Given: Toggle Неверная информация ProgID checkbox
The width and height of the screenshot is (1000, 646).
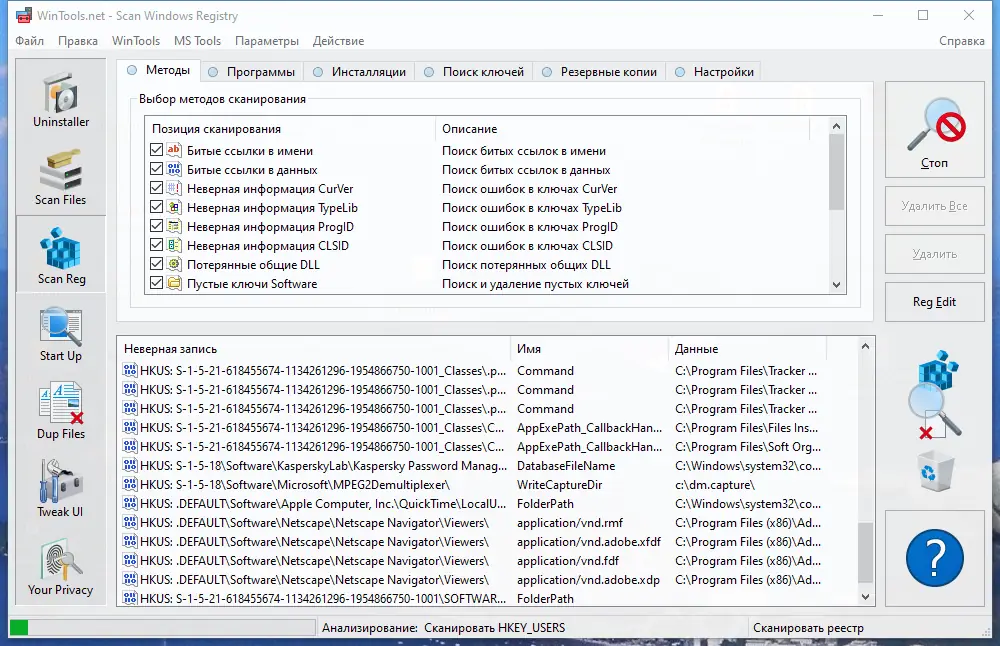Looking at the screenshot, I should pos(156,226).
